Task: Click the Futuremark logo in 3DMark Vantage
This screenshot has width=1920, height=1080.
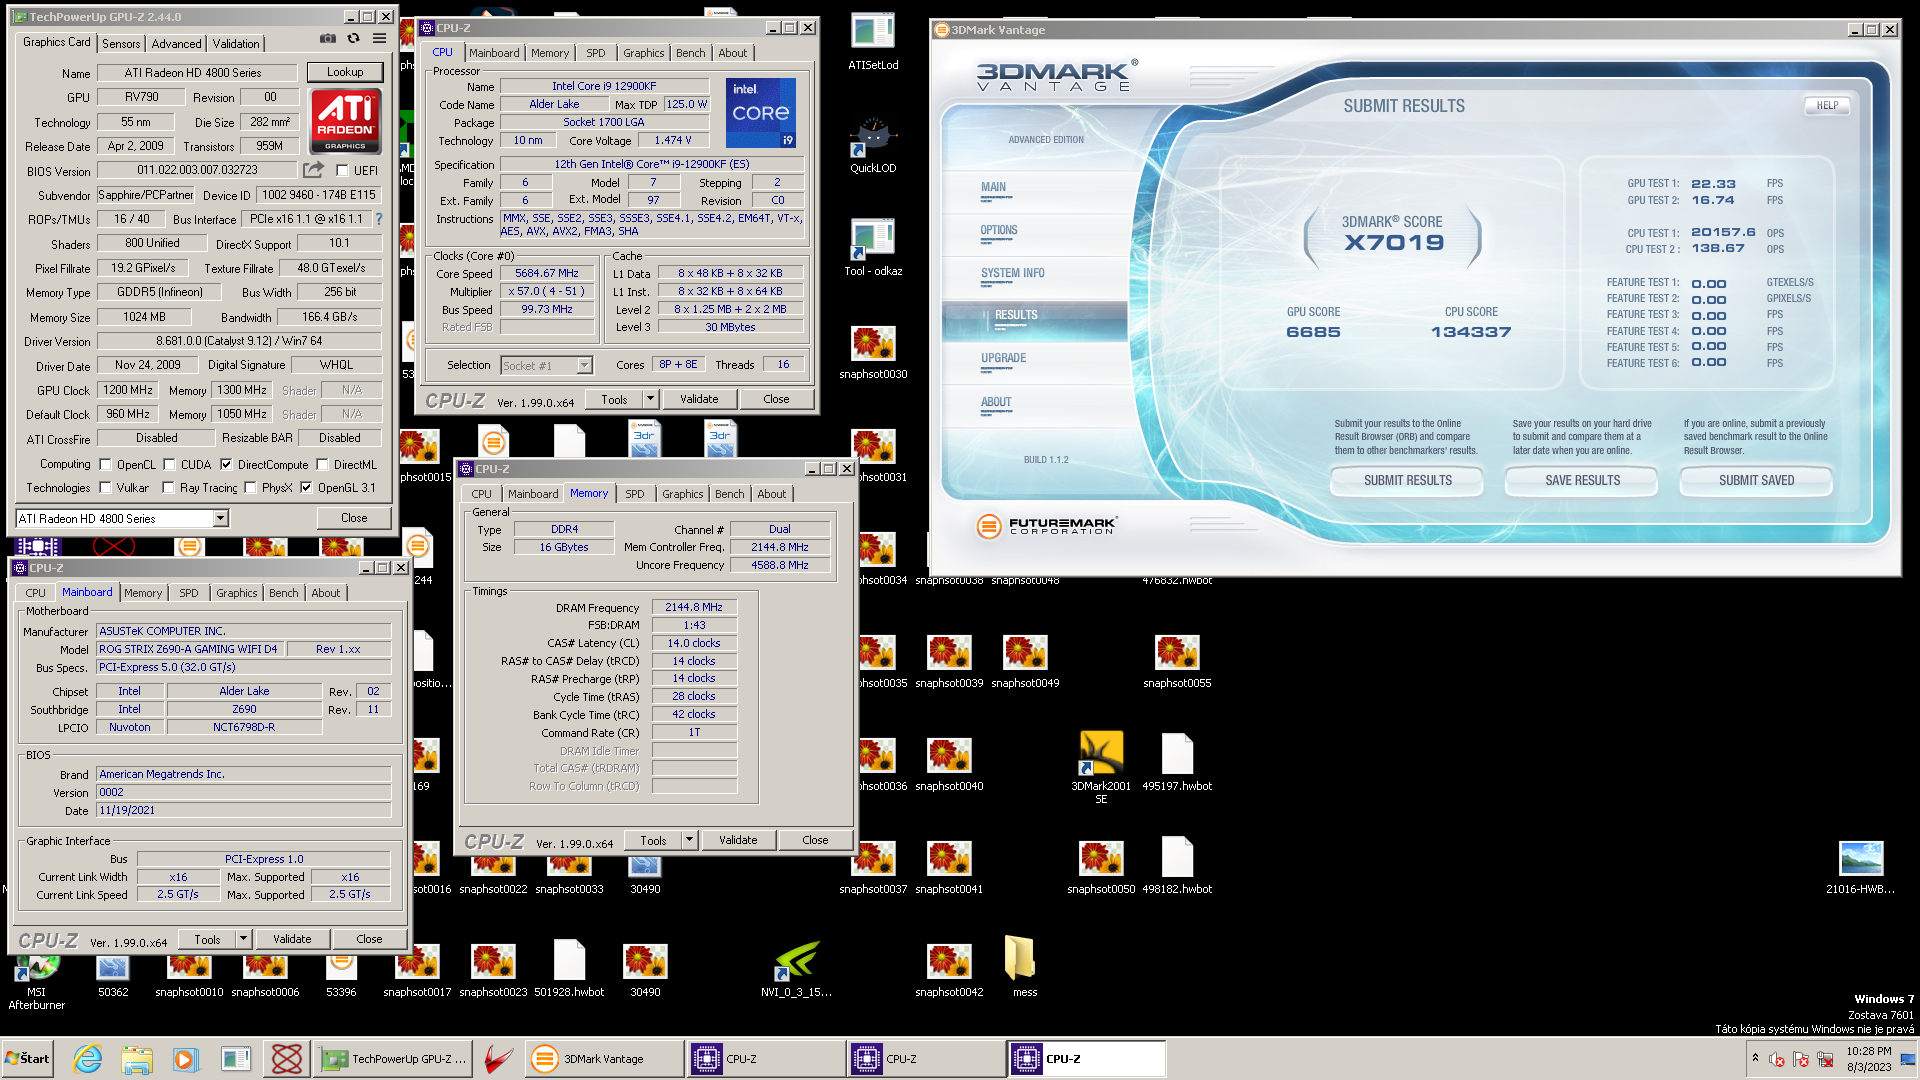Action: 1047,525
